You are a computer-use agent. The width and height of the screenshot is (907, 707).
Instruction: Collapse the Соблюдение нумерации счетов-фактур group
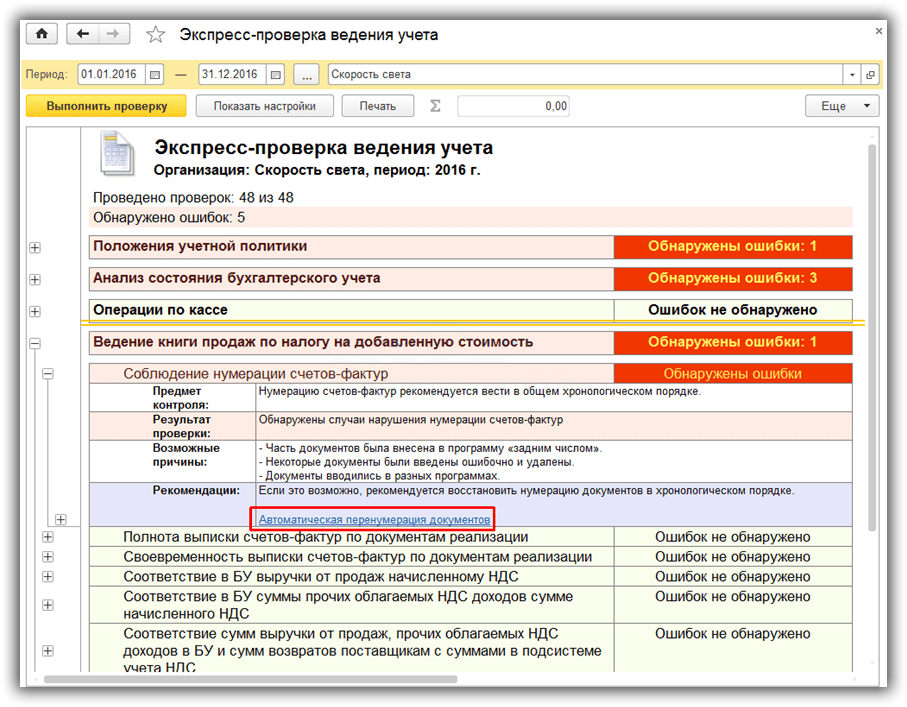[x=47, y=374]
